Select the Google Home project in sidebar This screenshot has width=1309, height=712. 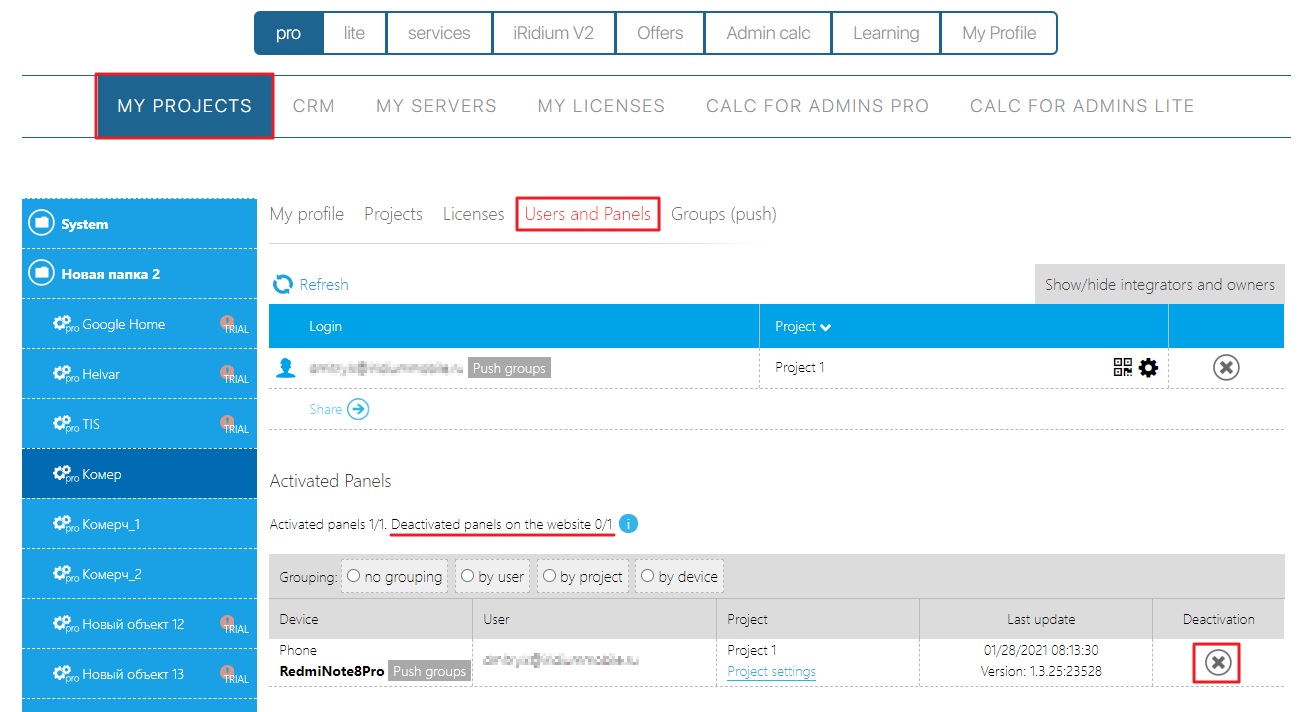[x=123, y=324]
